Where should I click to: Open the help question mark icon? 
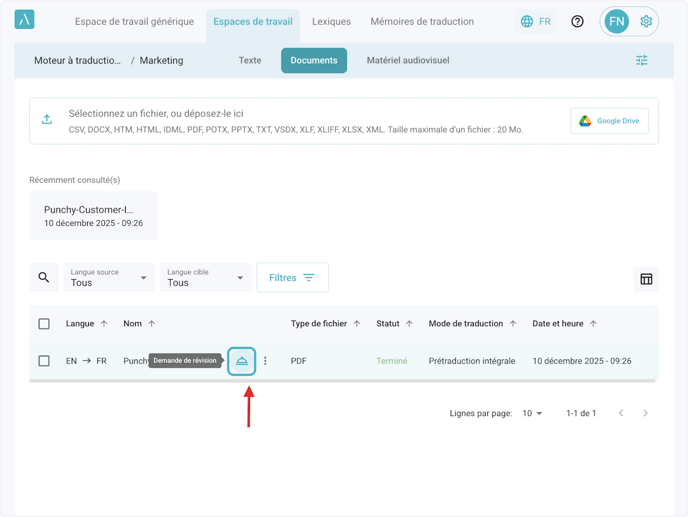click(x=577, y=21)
